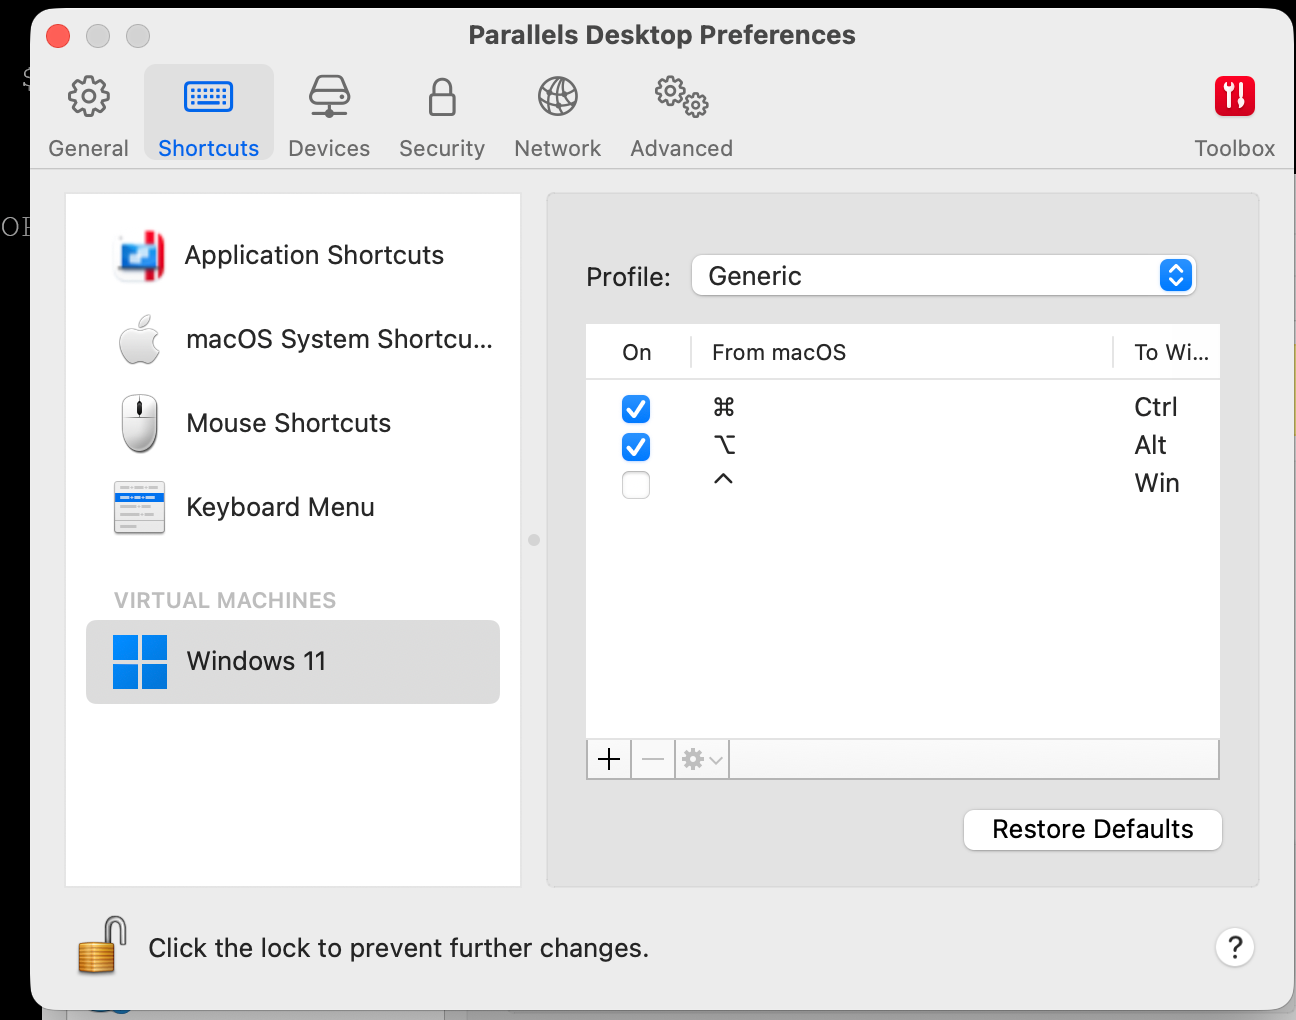Screen dimensions: 1296x1020
Task: Switch to the Security tab label
Action: (x=442, y=148)
